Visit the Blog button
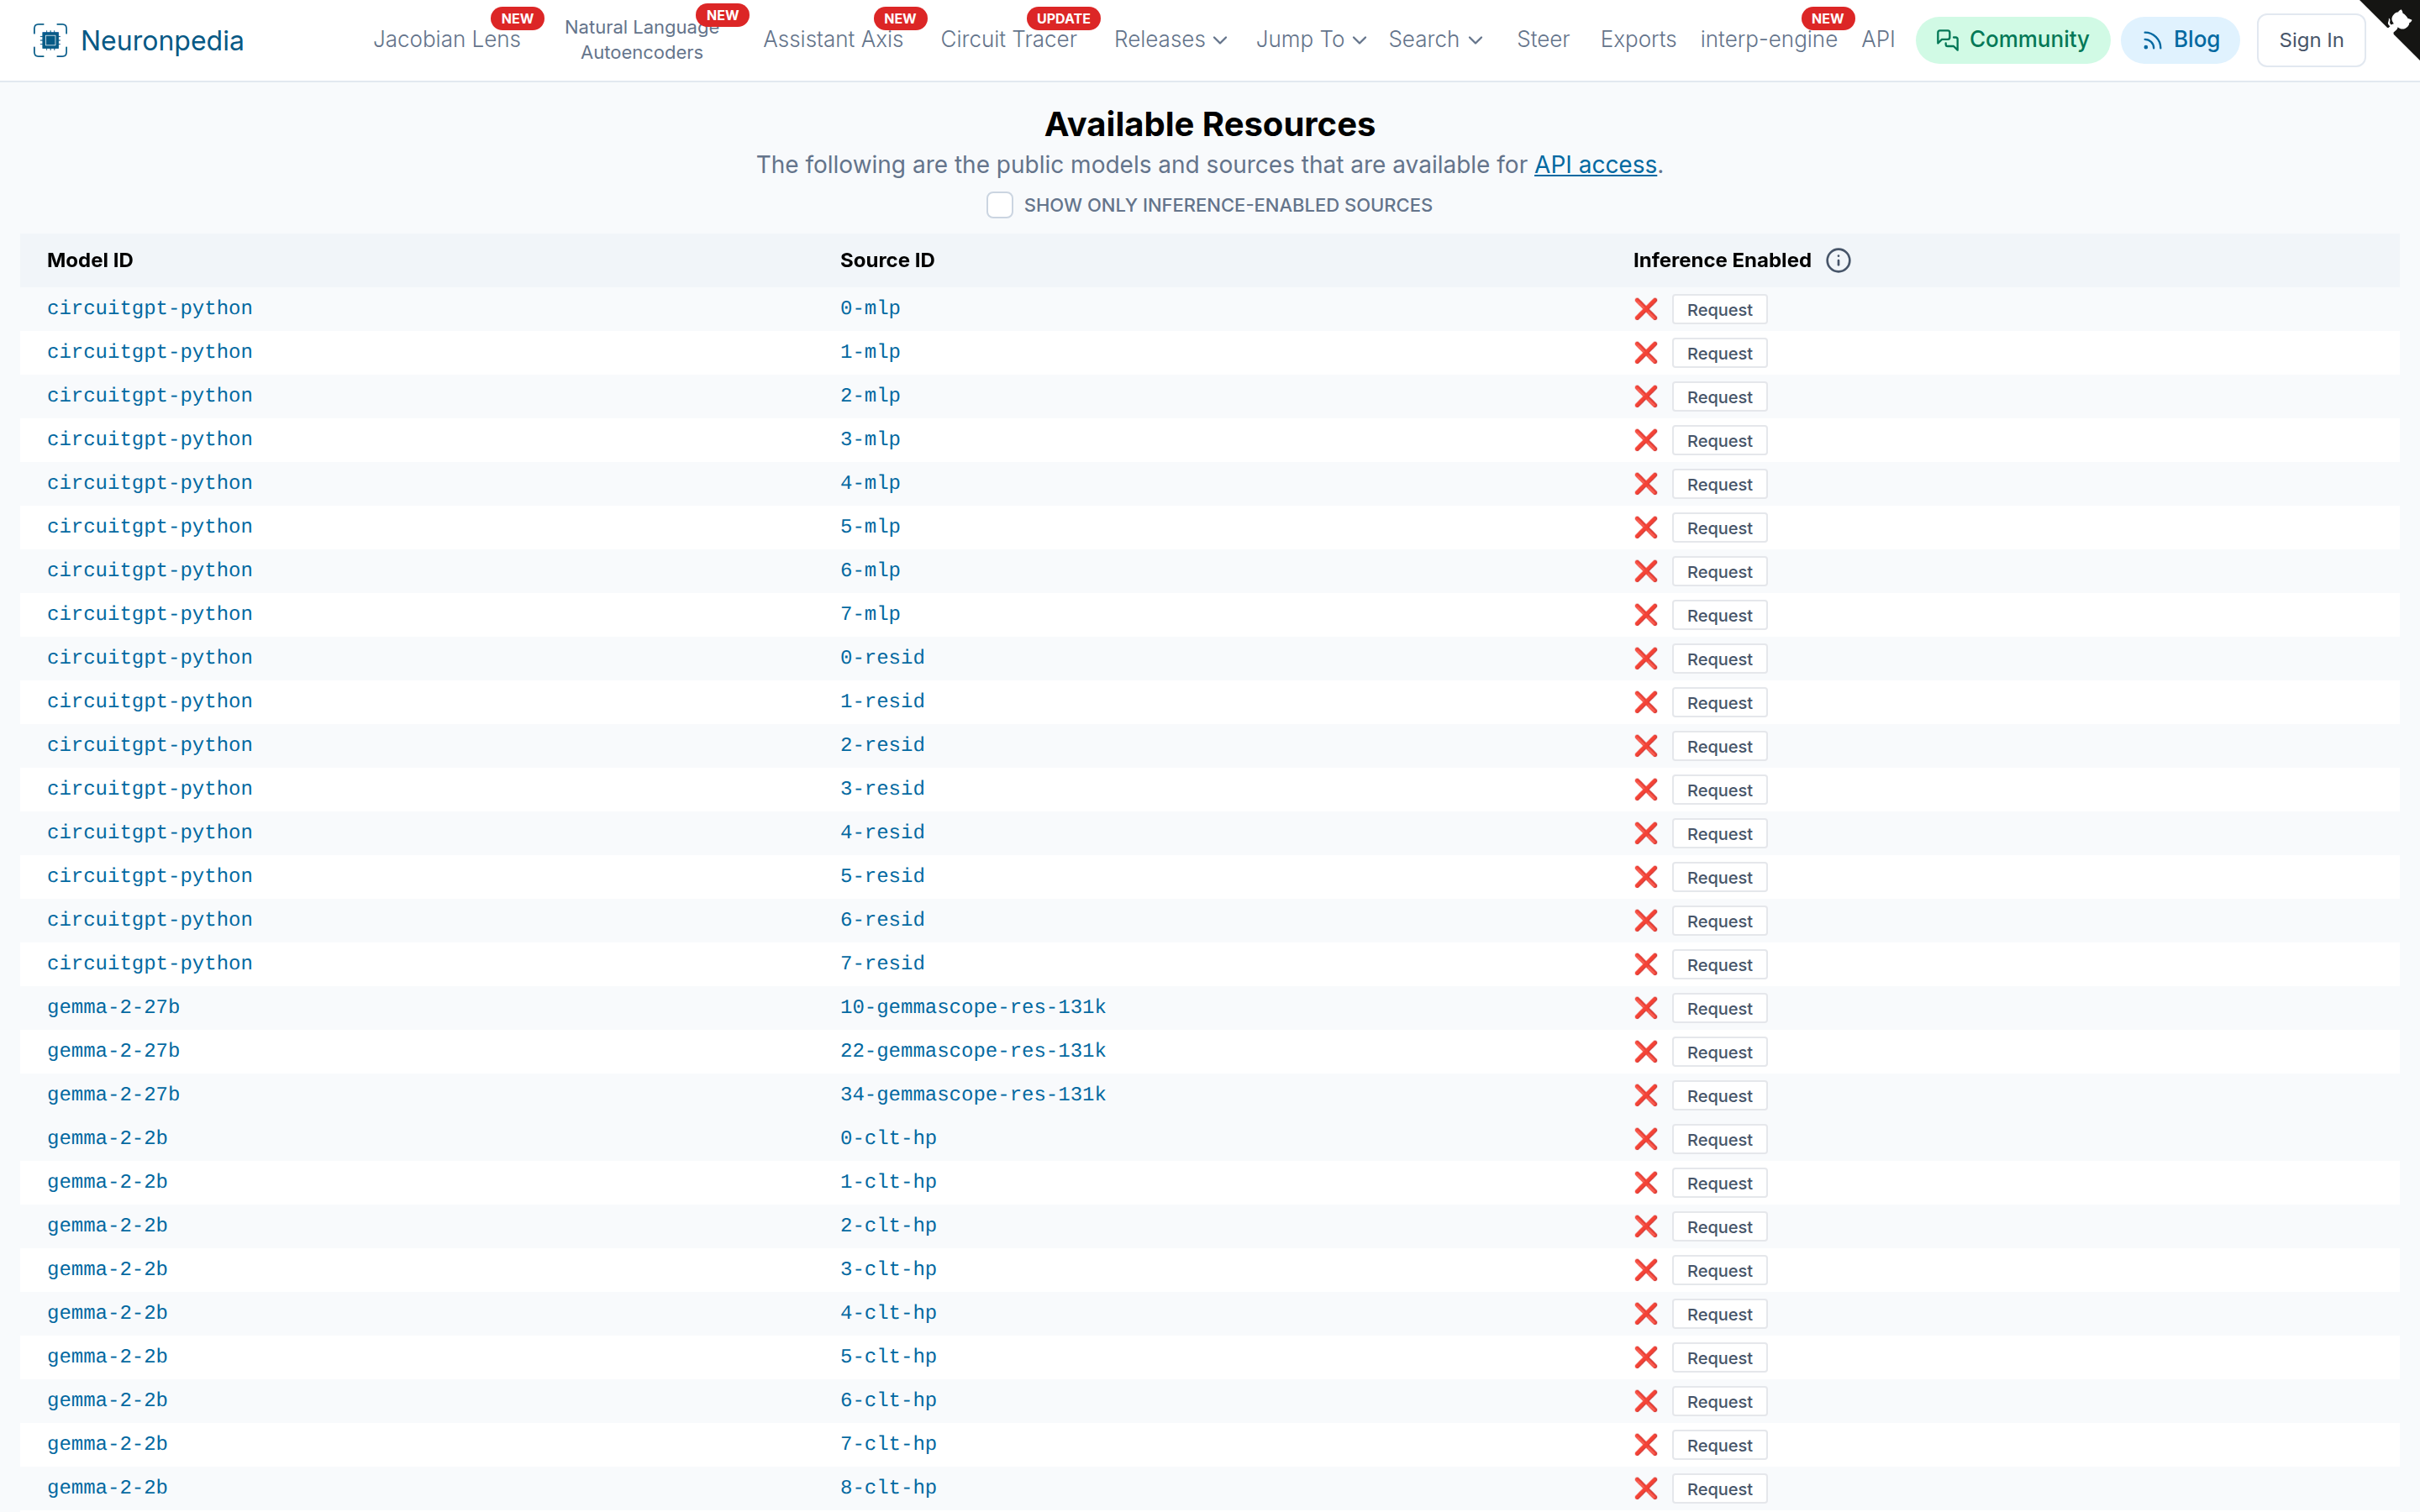 [x=2180, y=40]
